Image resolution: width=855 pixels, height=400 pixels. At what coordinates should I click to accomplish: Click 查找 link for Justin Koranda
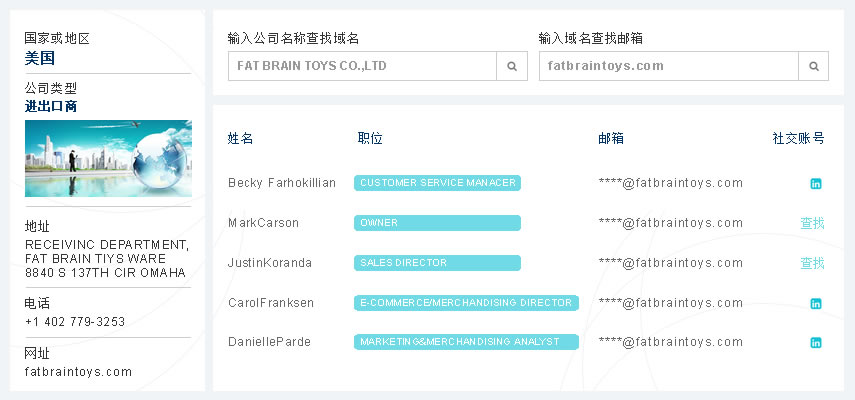pyautogui.click(x=812, y=263)
